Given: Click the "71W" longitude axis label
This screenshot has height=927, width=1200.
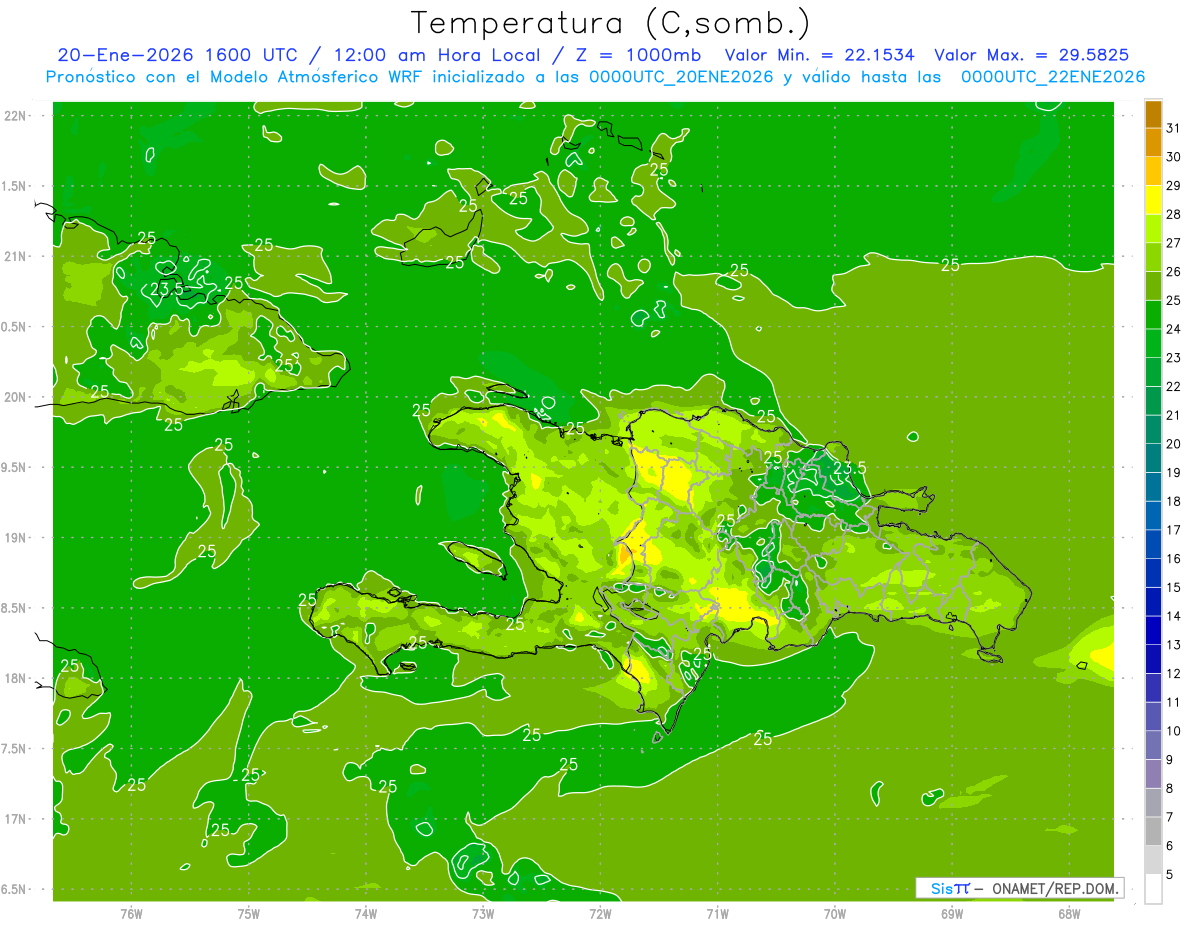Looking at the screenshot, I should click(717, 914).
